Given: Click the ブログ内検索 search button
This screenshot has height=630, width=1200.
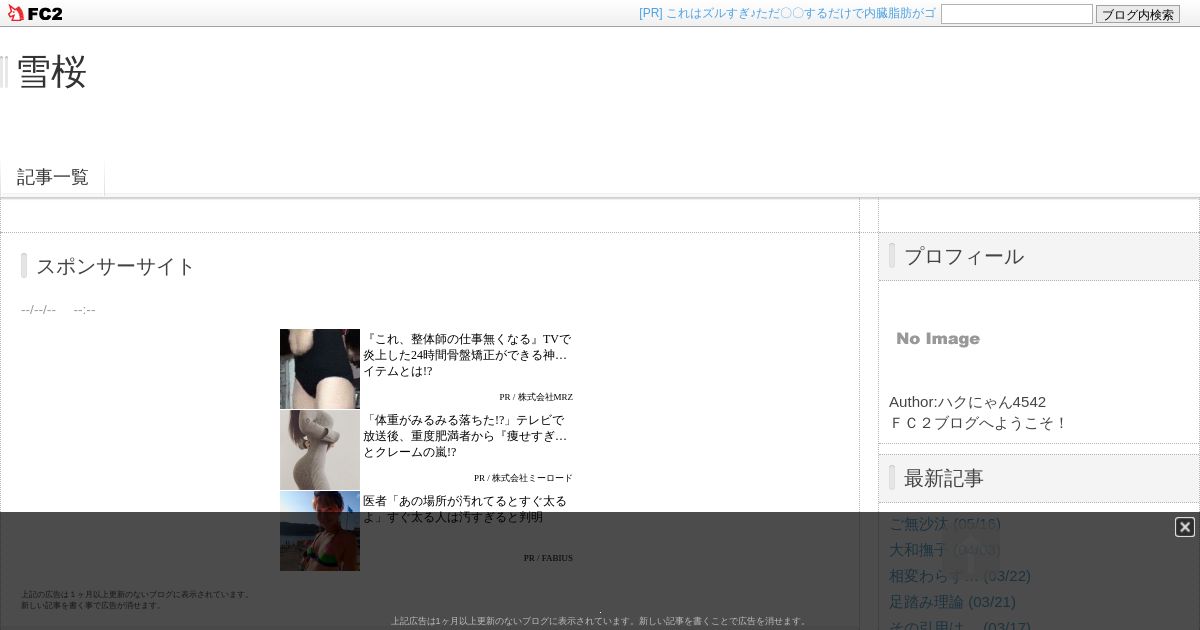Looking at the screenshot, I should click(1138, 14).
